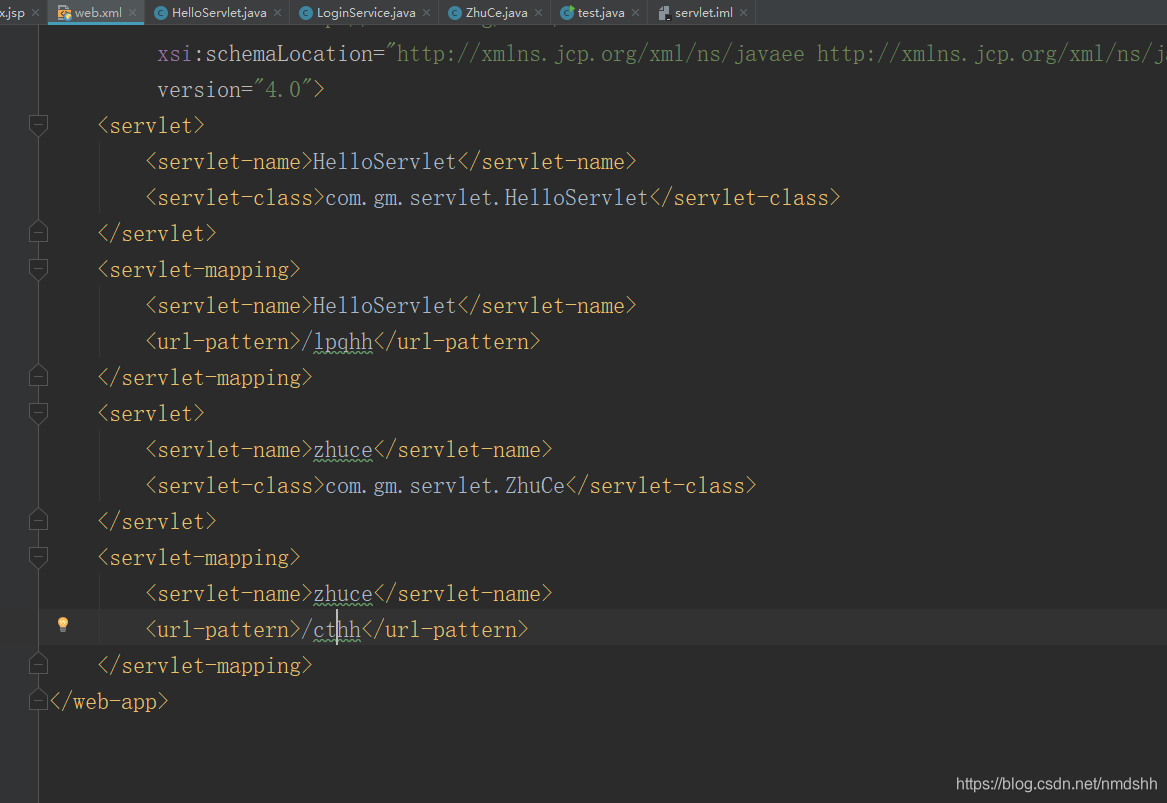The image size is (1167, 803).
Task: Collapse the <servlet-mapping> block containing /cthh
Action: tap(39, 557)
